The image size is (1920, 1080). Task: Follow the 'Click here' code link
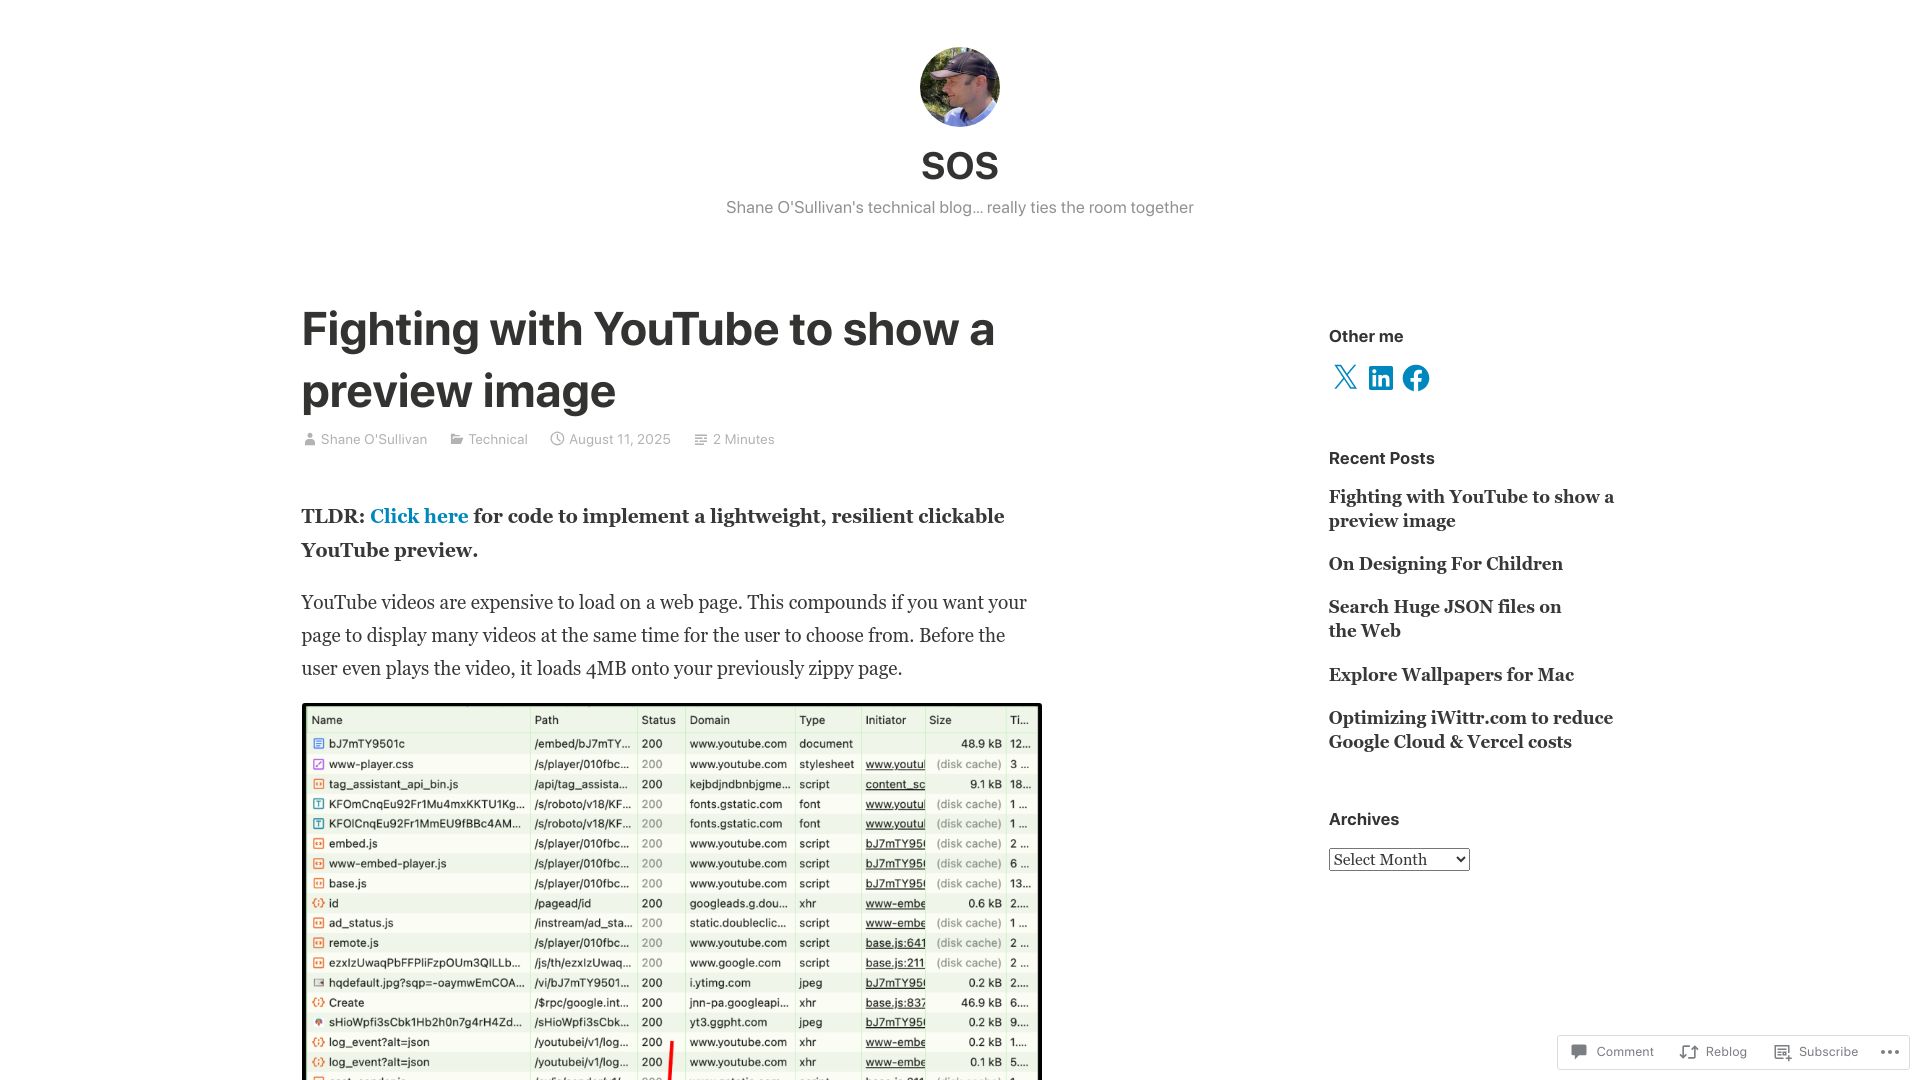click(x=419, y=516)
